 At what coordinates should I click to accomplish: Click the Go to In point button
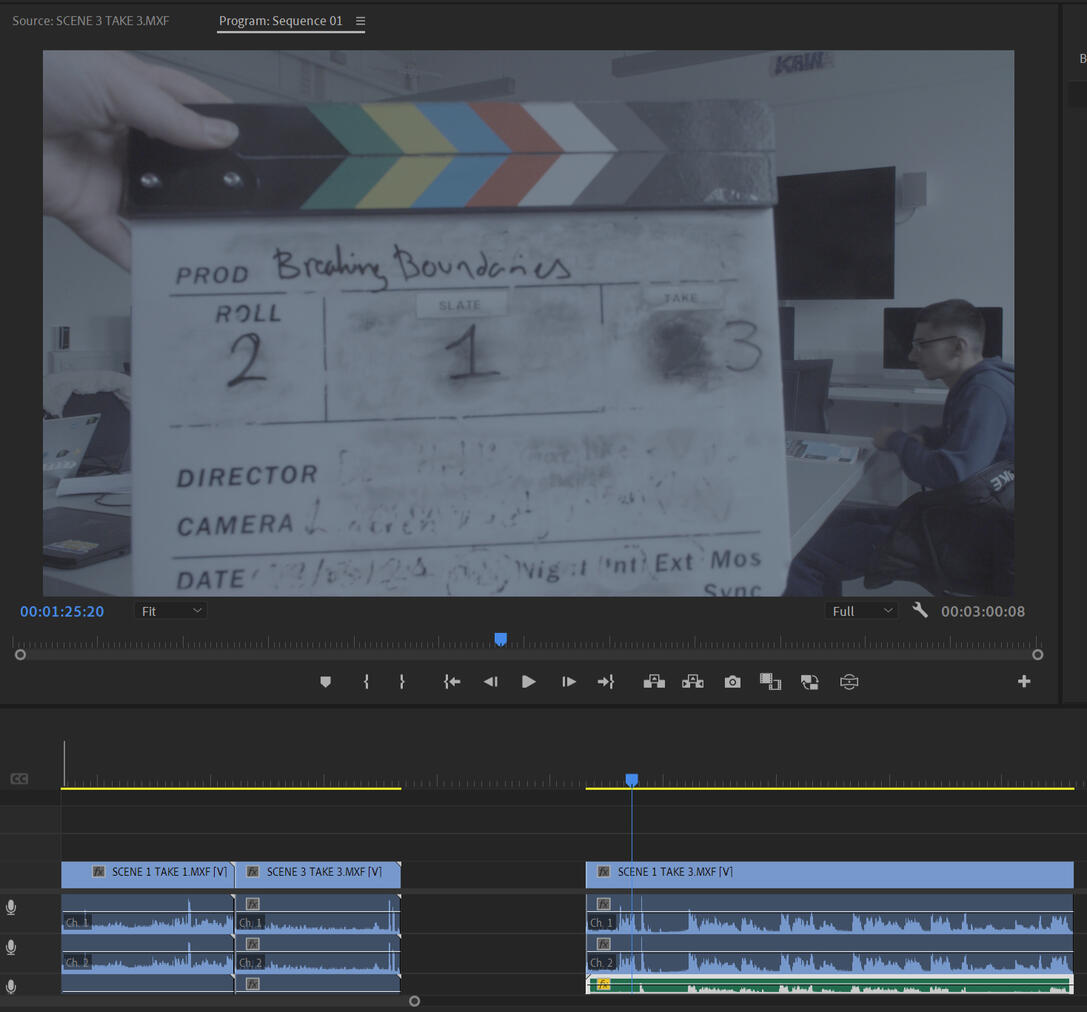(452, 682)
